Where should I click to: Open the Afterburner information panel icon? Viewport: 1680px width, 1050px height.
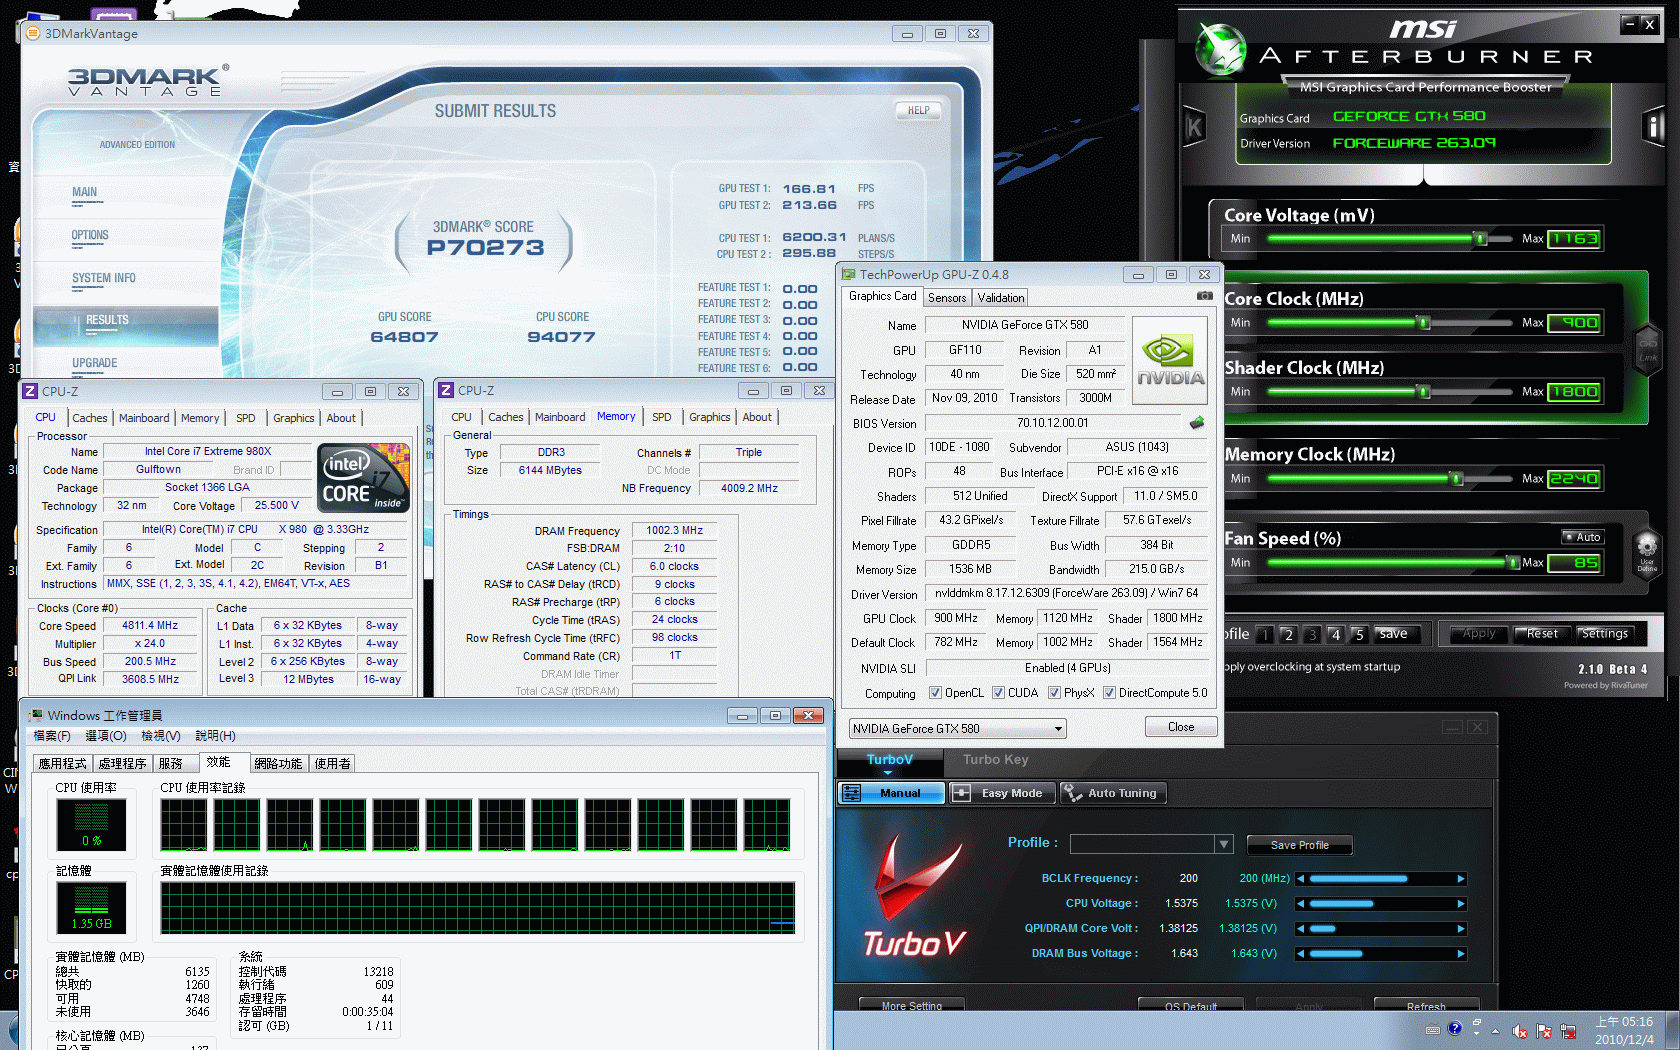pyautogui.click(x=1652, y=127)
